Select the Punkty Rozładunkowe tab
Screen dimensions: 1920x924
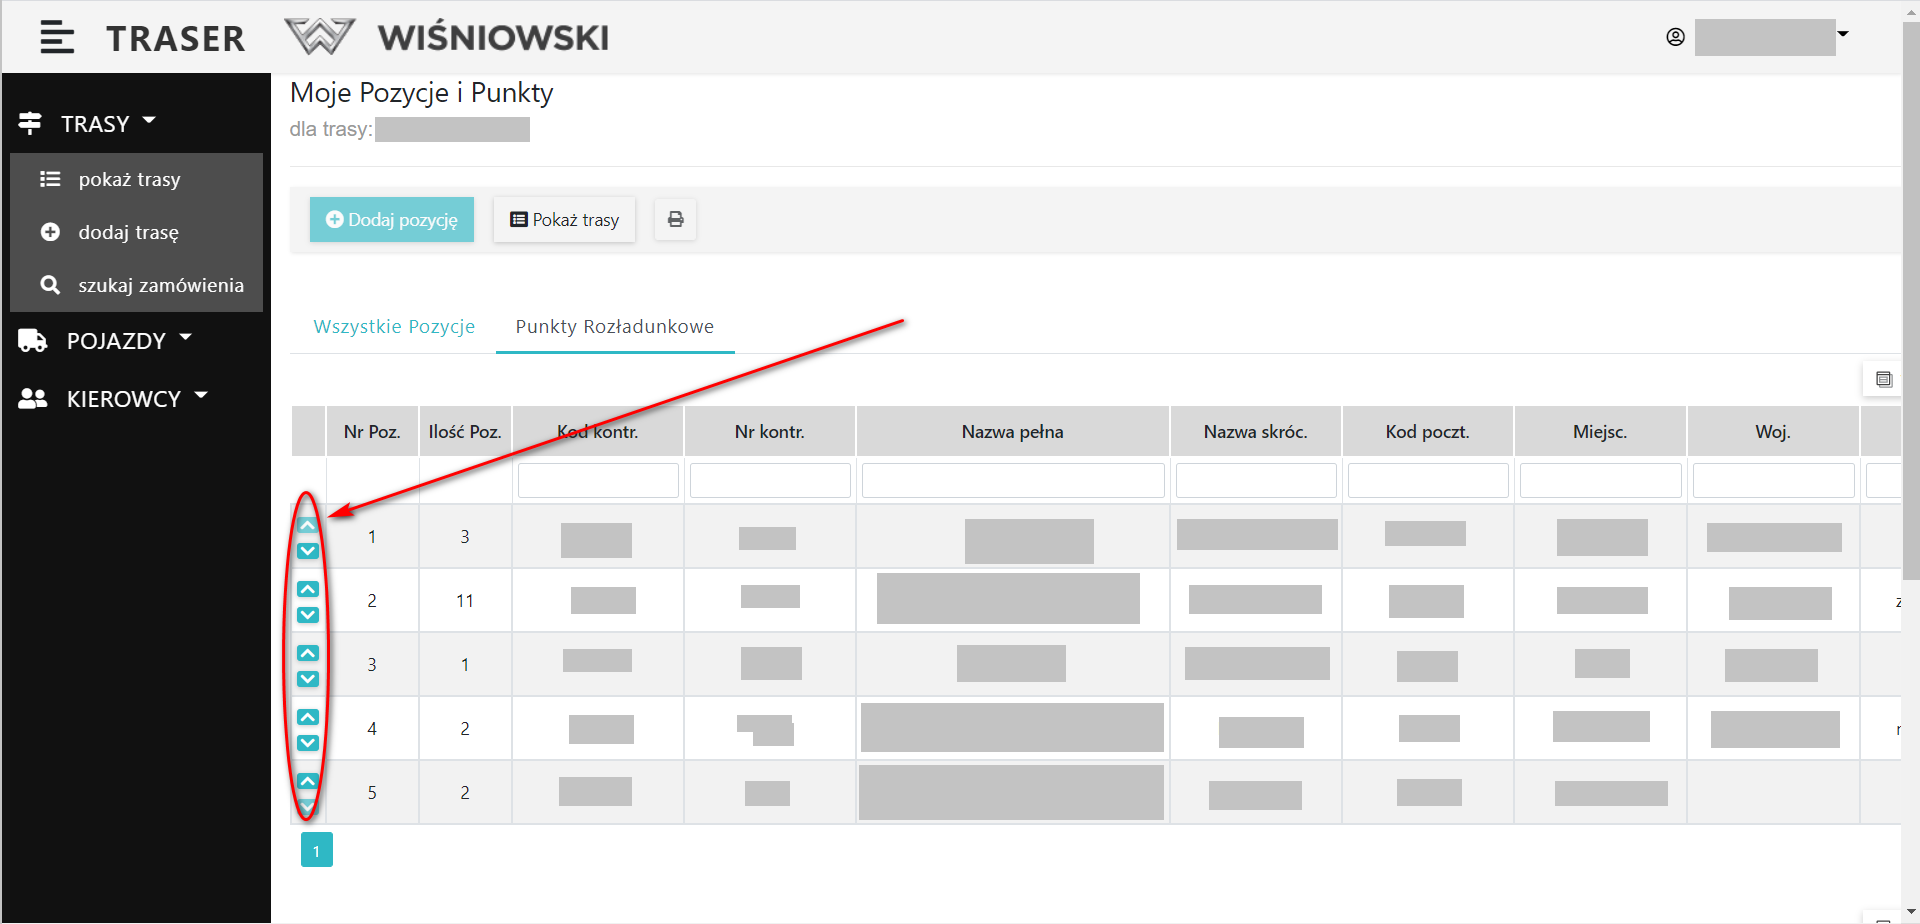(x=614, y=327)
